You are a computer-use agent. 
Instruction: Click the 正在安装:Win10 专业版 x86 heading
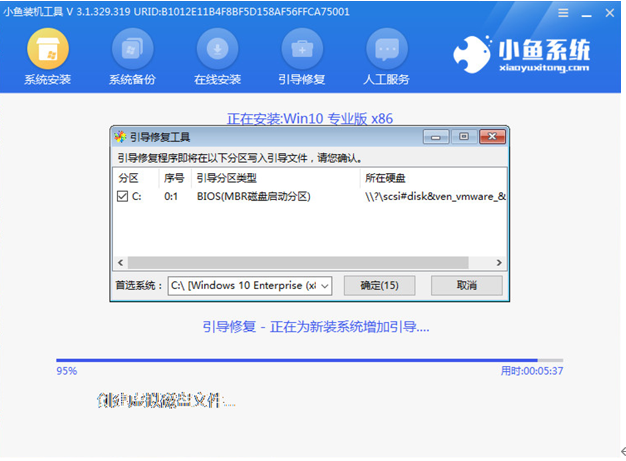click(x=310, y=119)
